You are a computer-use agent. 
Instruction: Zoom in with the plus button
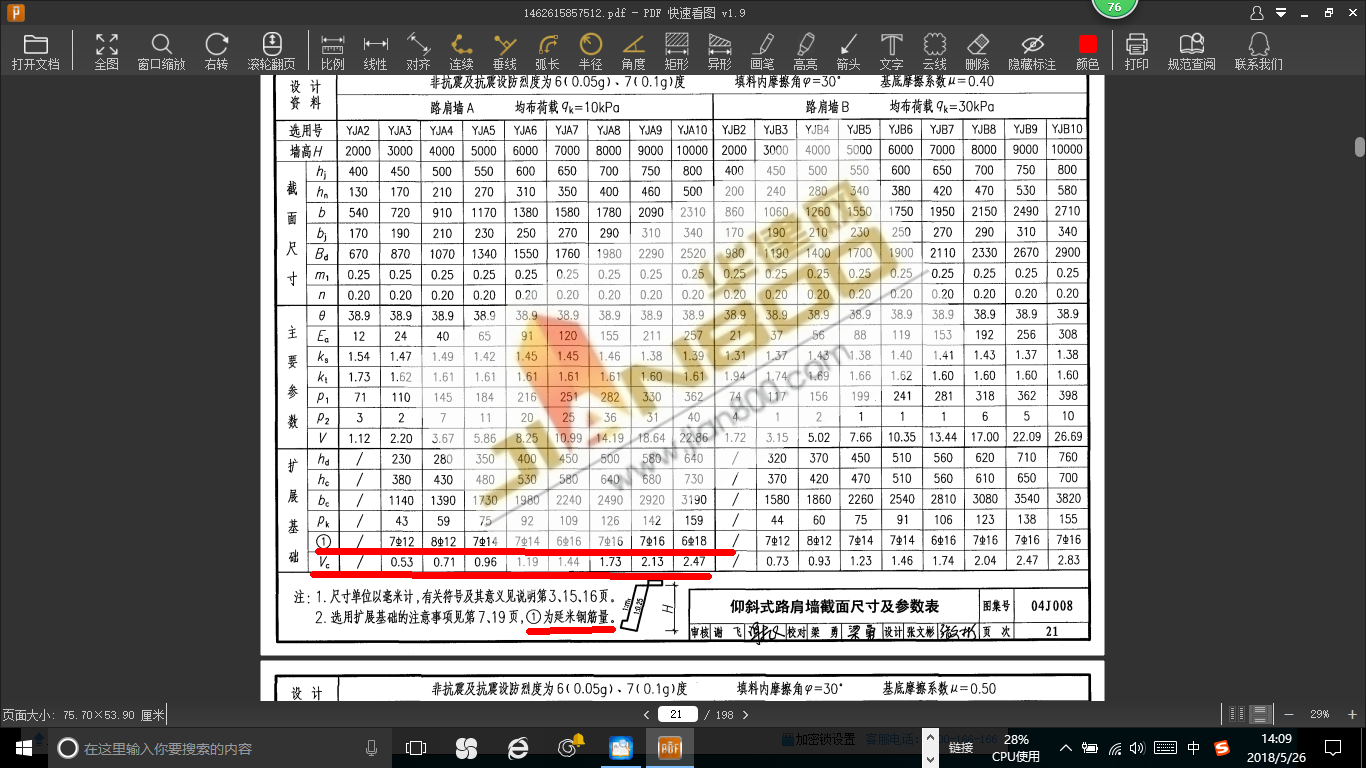(1351, 714)
